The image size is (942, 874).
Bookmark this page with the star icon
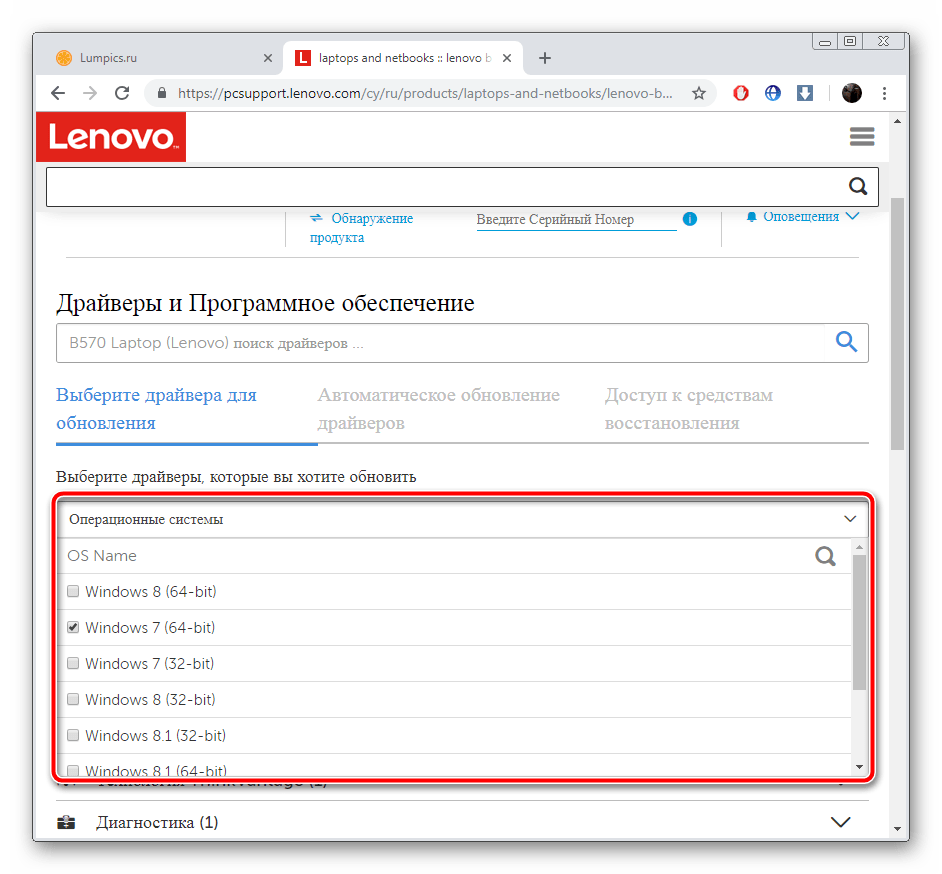699,93
